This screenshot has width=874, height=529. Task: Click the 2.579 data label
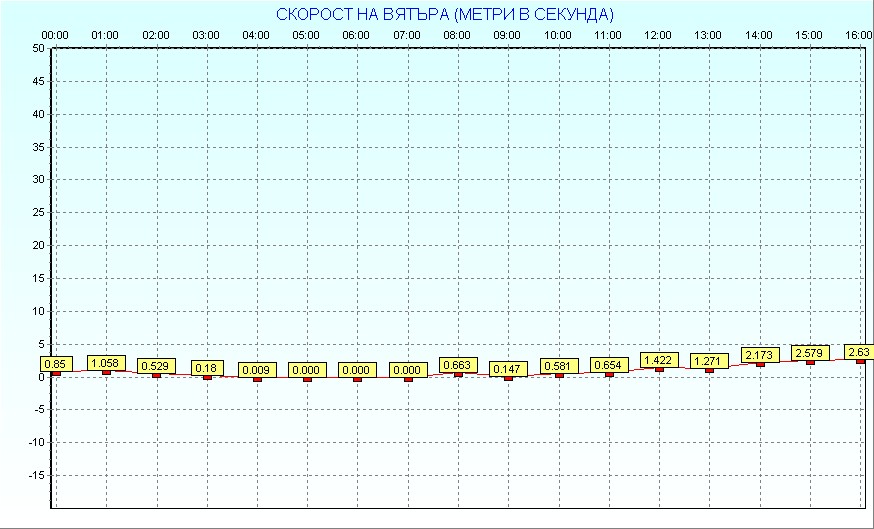click(x=810, y=353)
